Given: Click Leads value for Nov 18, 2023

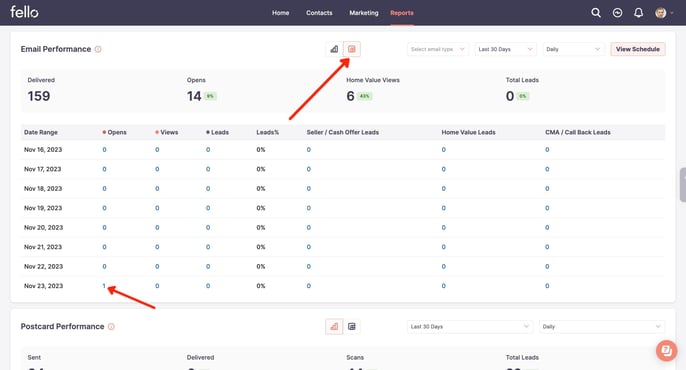Looking at the screenshot, I should point(208,188).
